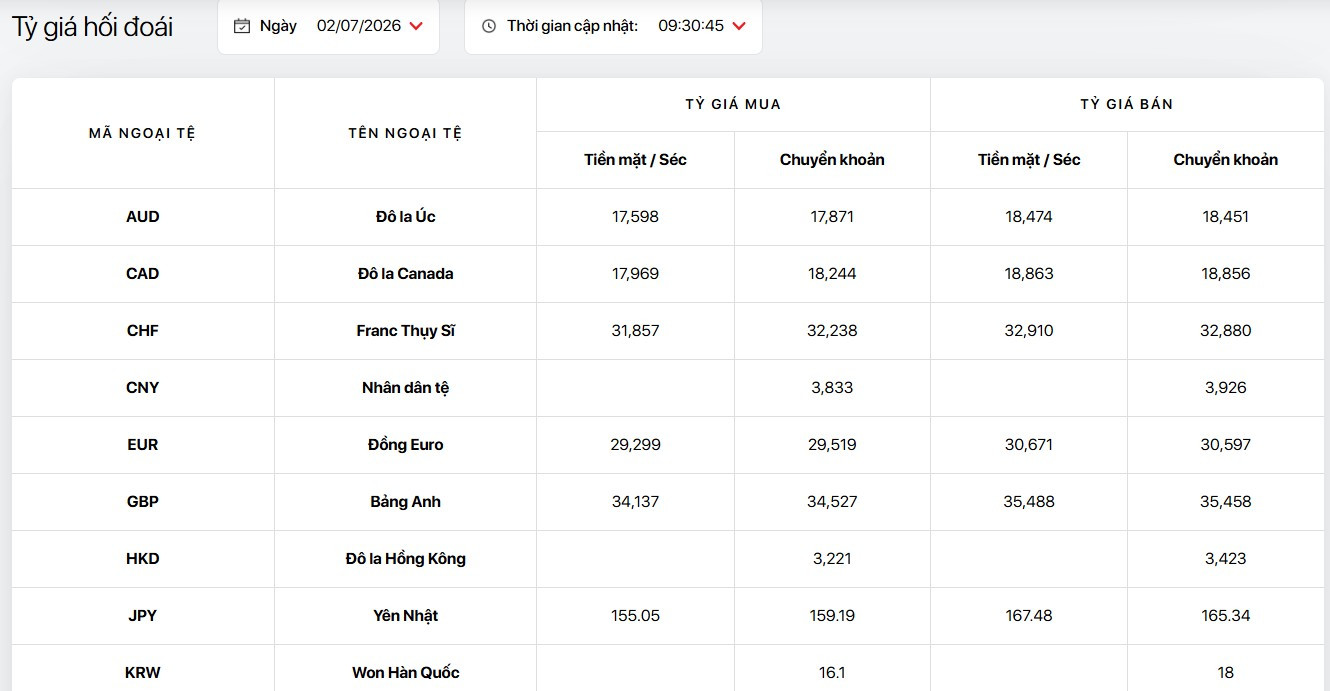Click GBP transfer sell rate 35,458
Image resolution: width=1330 pixels, height=691 pixels.
pos(1226,502)
